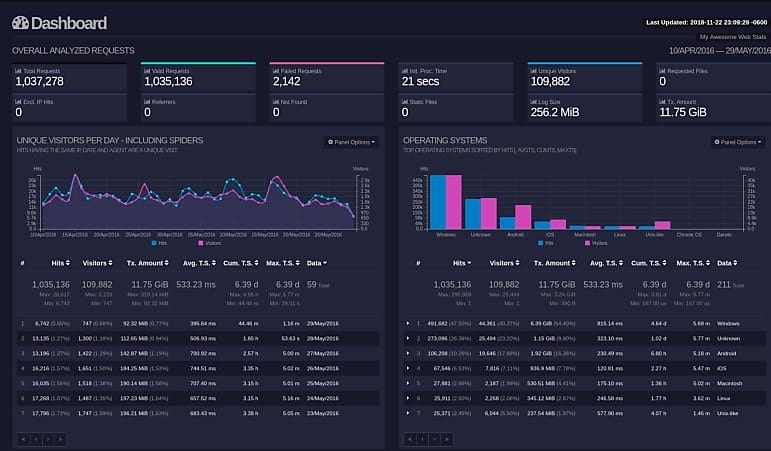Viewport: 771px width, 451px height.
Task: Select the 29/May/2016 row date
Action: [x=323, y=324]
